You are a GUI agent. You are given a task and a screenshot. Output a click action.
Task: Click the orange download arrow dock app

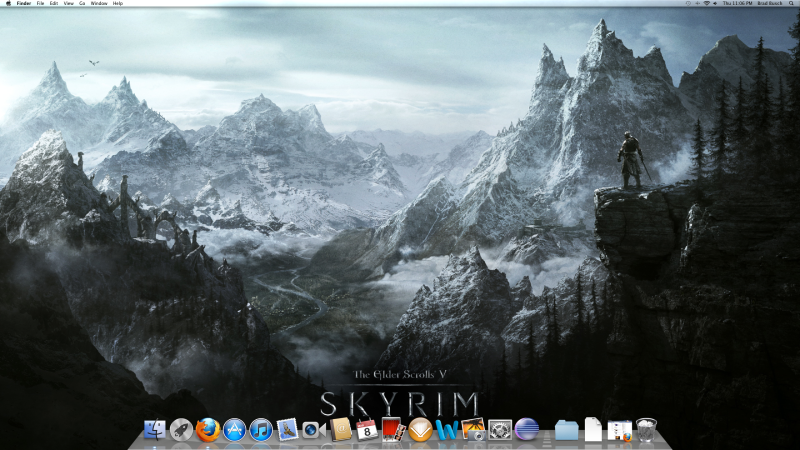point(420,430)
